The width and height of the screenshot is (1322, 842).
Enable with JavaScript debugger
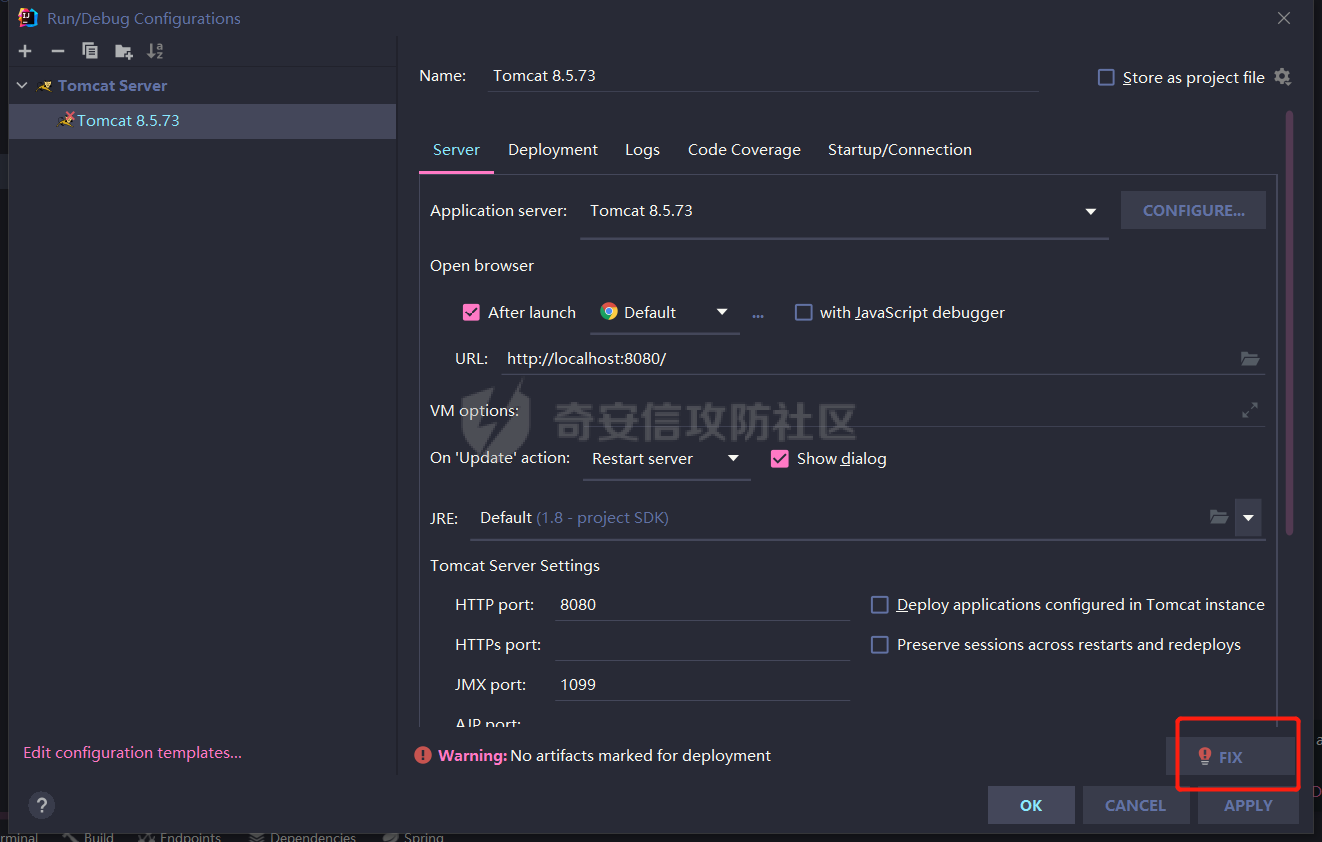click(x=803, y=312)
